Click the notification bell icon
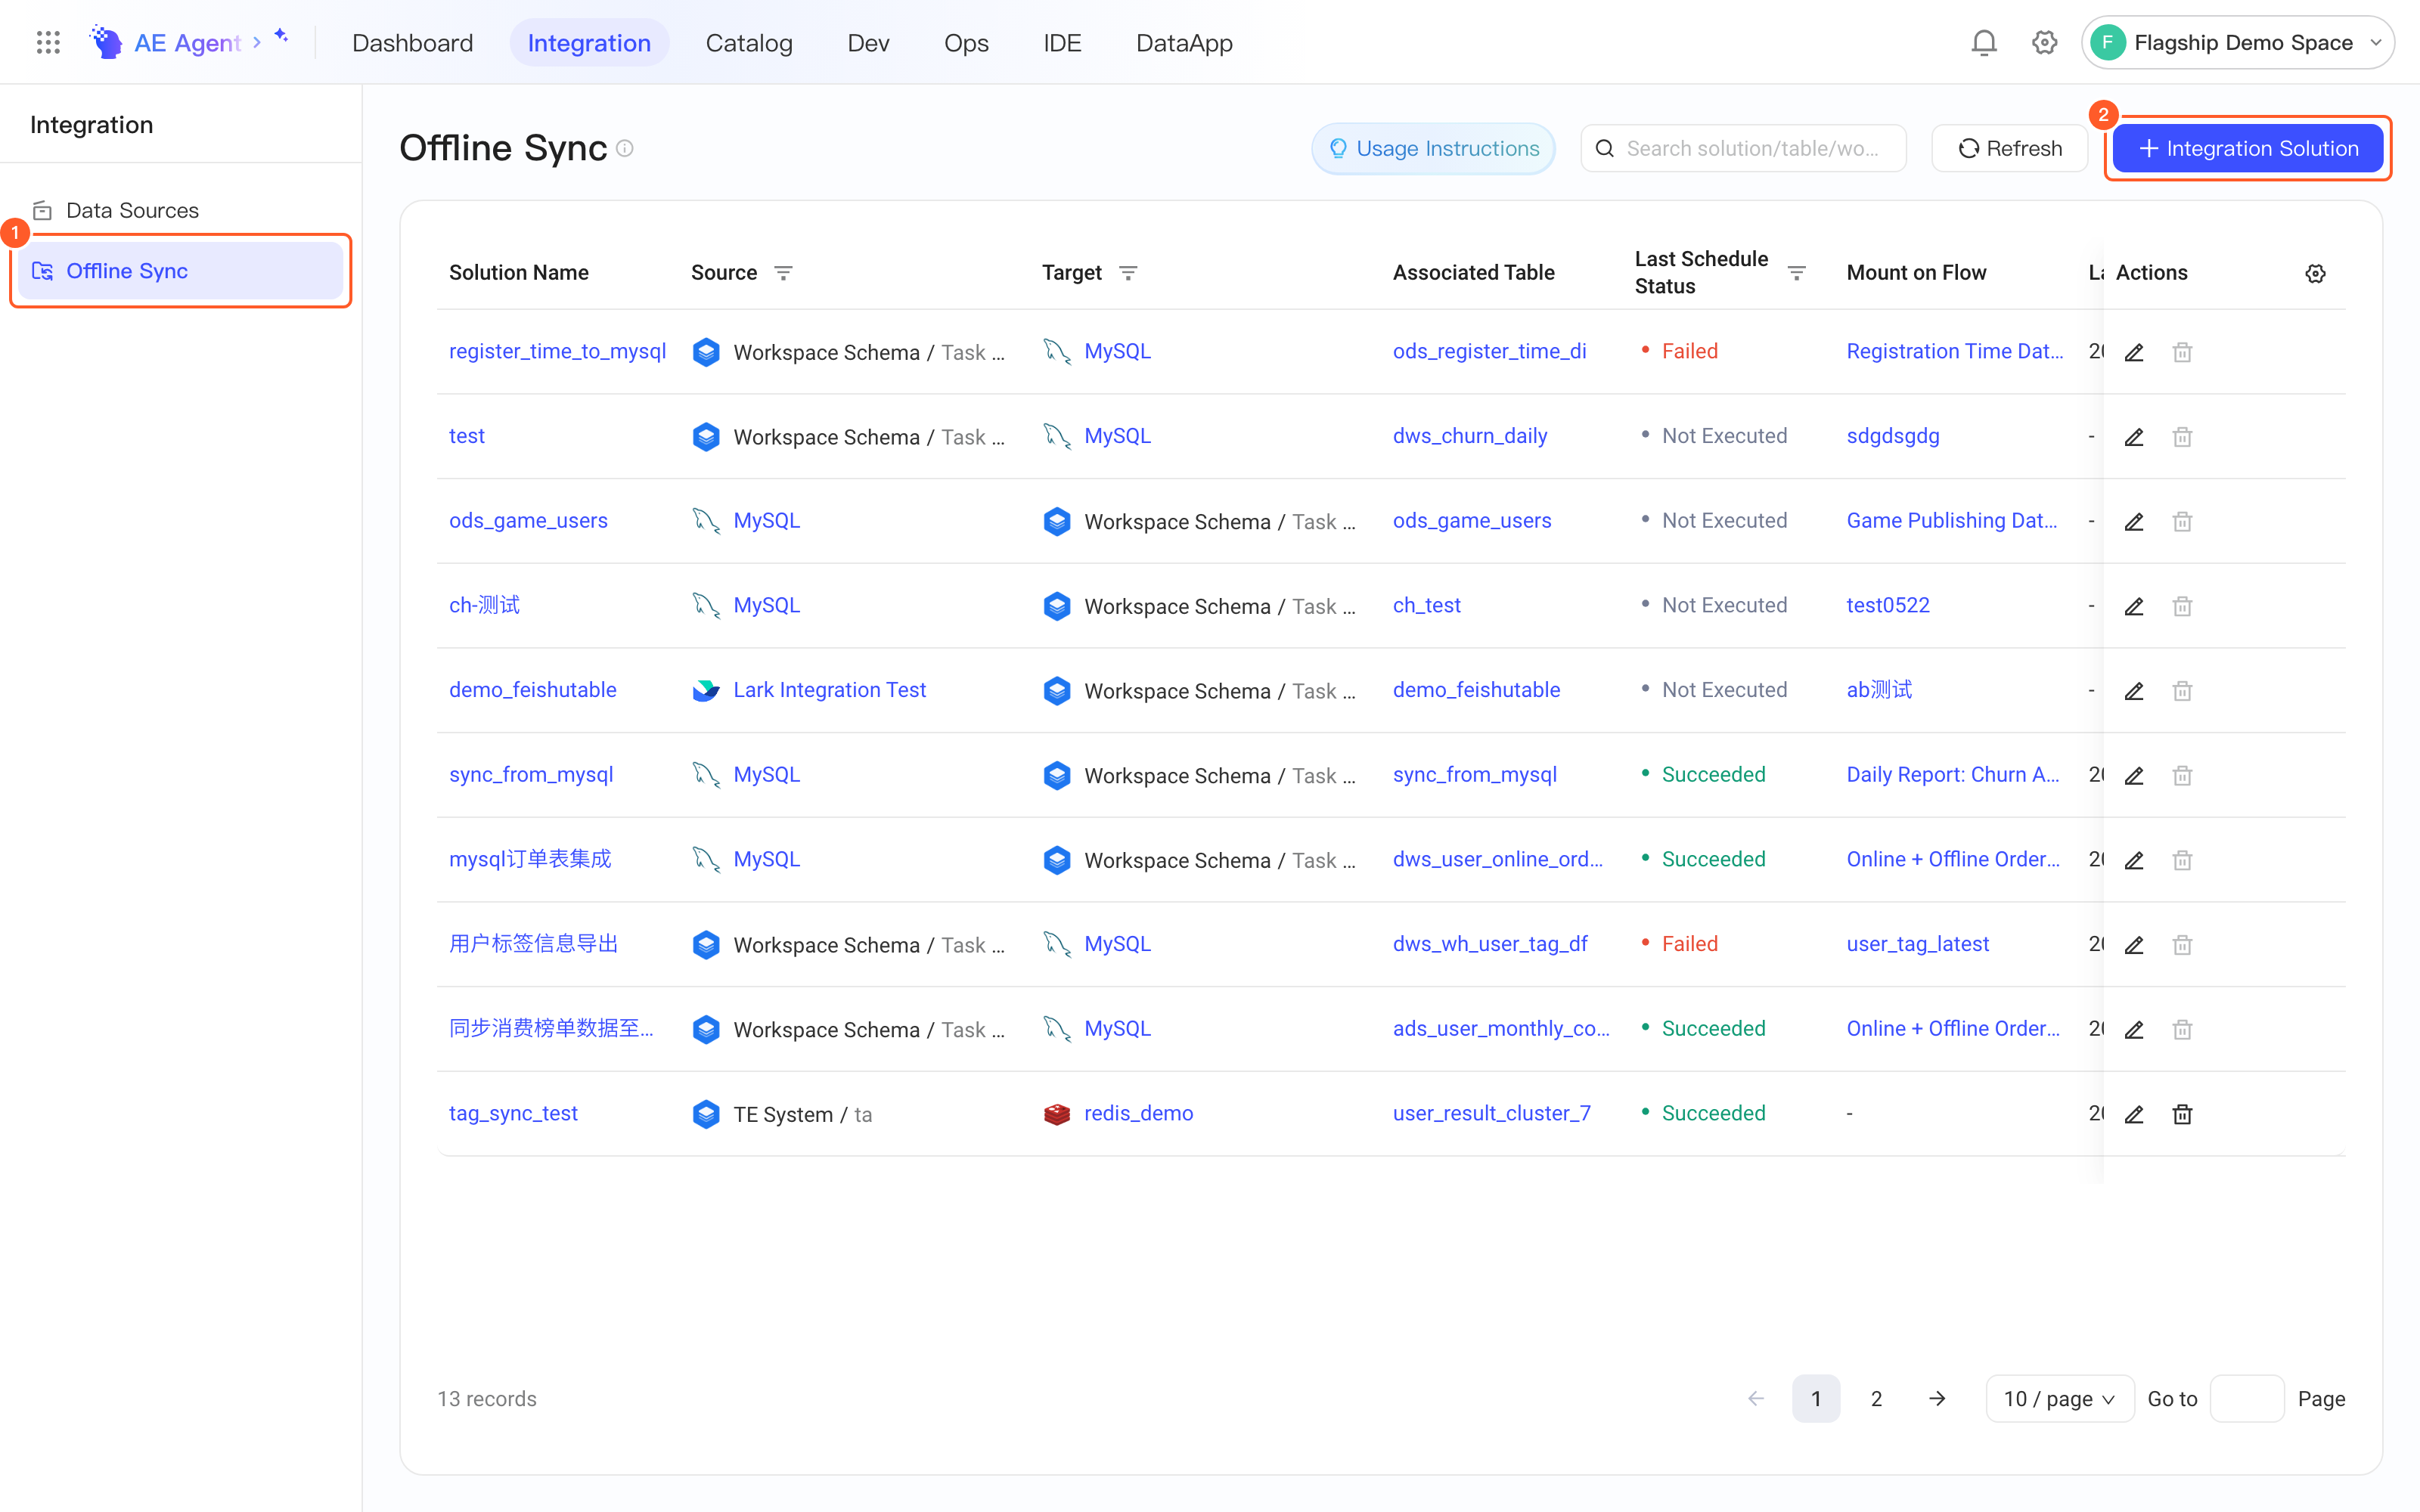The height and width of the screenshot is (1512, 2420). [1983, 42]
